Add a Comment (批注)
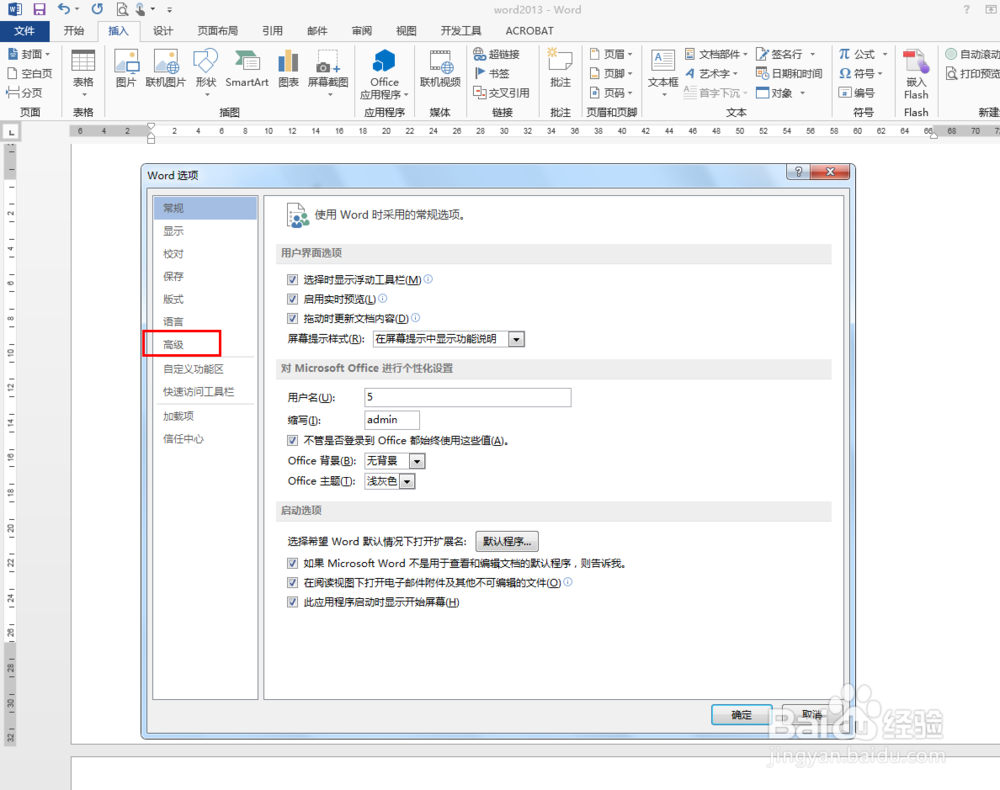The width and height of the screenshot is (1000, 790). (x=561, y=68)
